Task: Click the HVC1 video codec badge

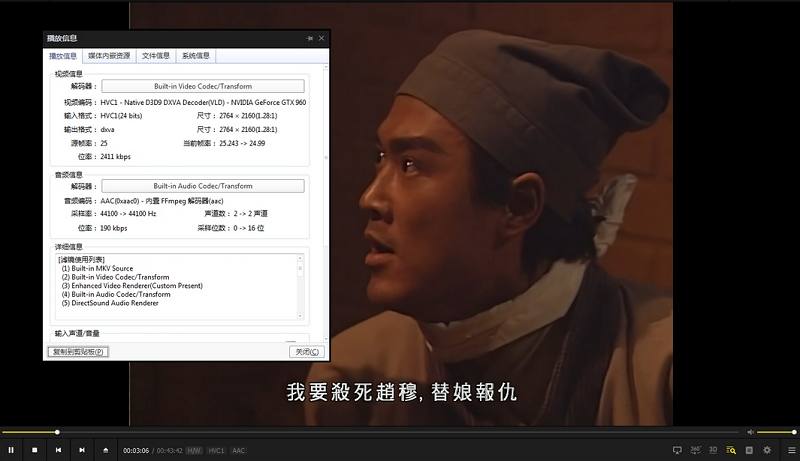Action: tap(217, 451)
